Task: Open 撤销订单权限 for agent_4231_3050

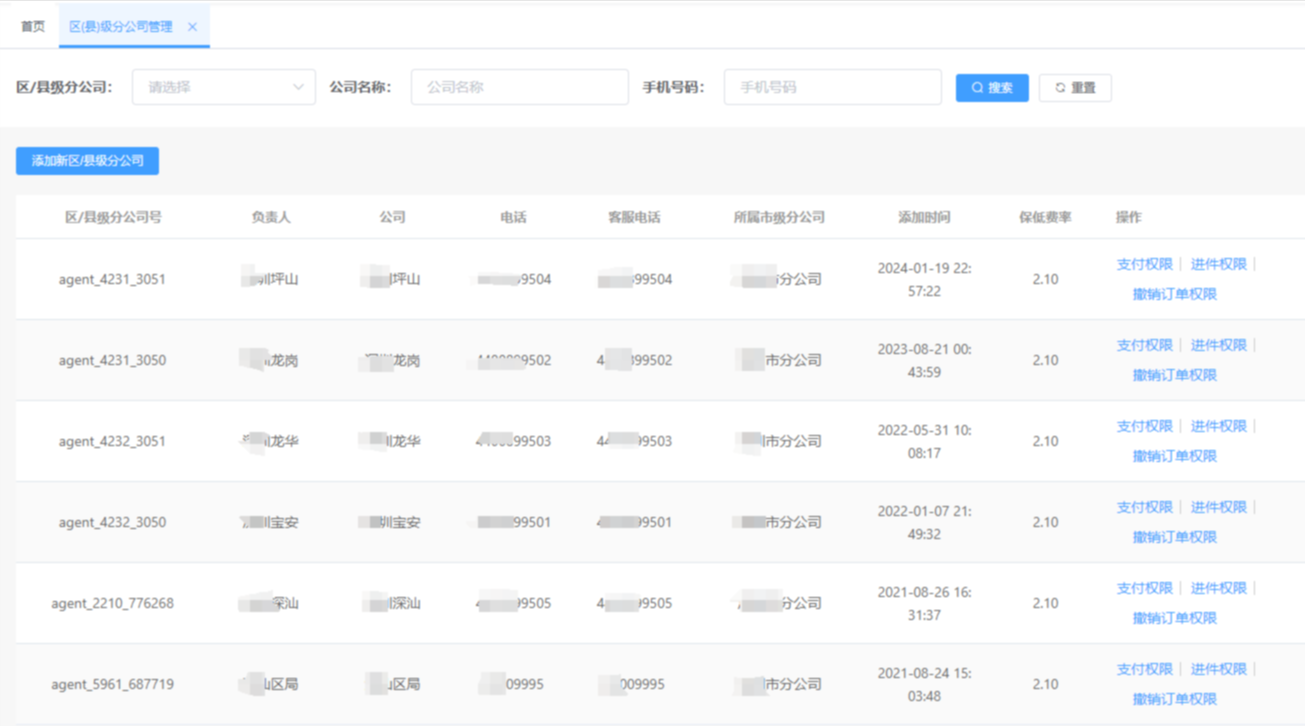Action: 1174,375
